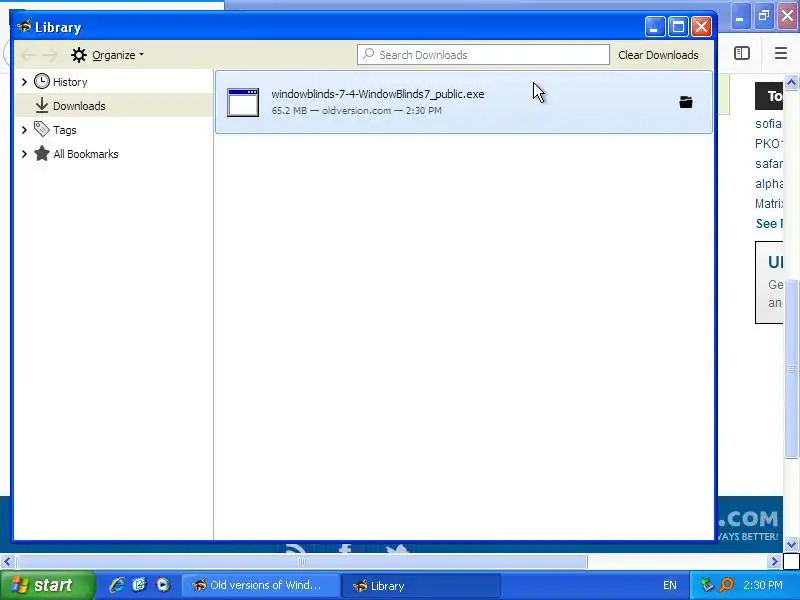Click the EN language indicator

coord(669,585)
